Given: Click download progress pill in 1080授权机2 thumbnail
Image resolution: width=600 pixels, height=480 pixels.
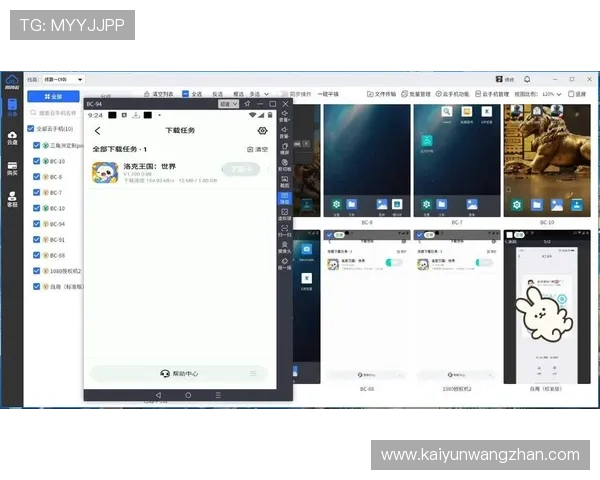Looking at the screenshot, I should (x=484, y=263).
